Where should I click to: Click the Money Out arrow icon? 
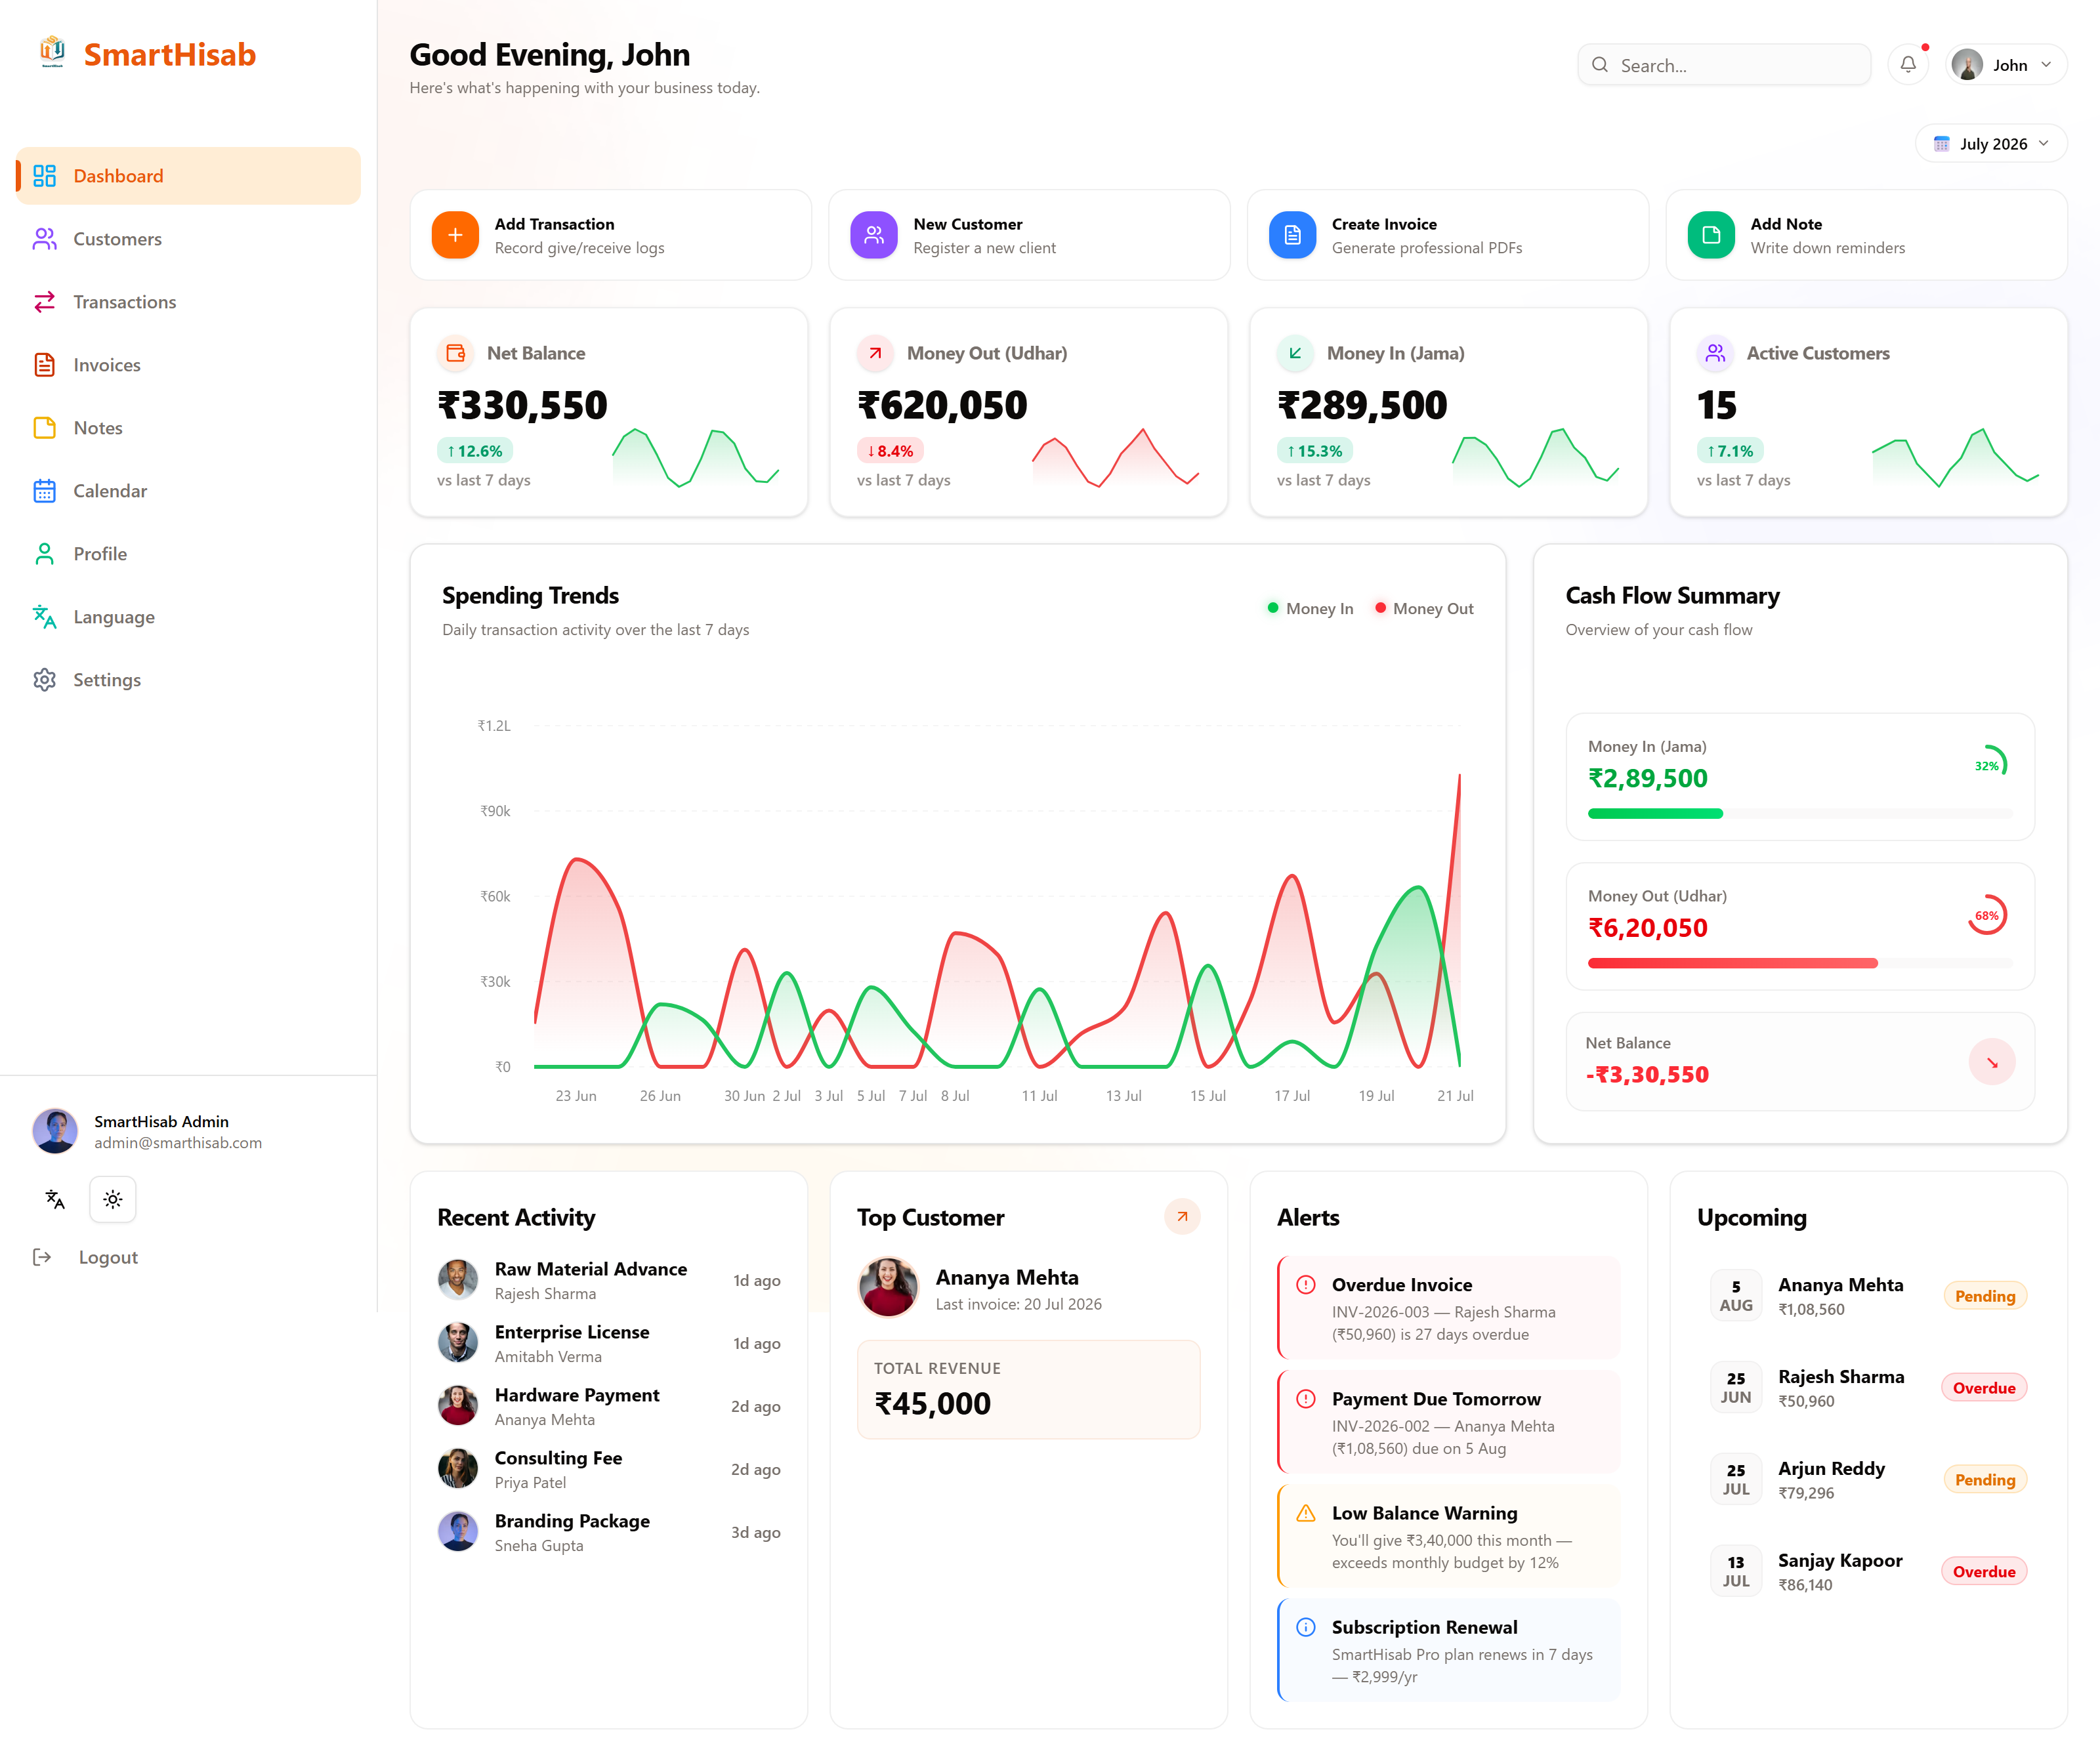pos(875,353)
